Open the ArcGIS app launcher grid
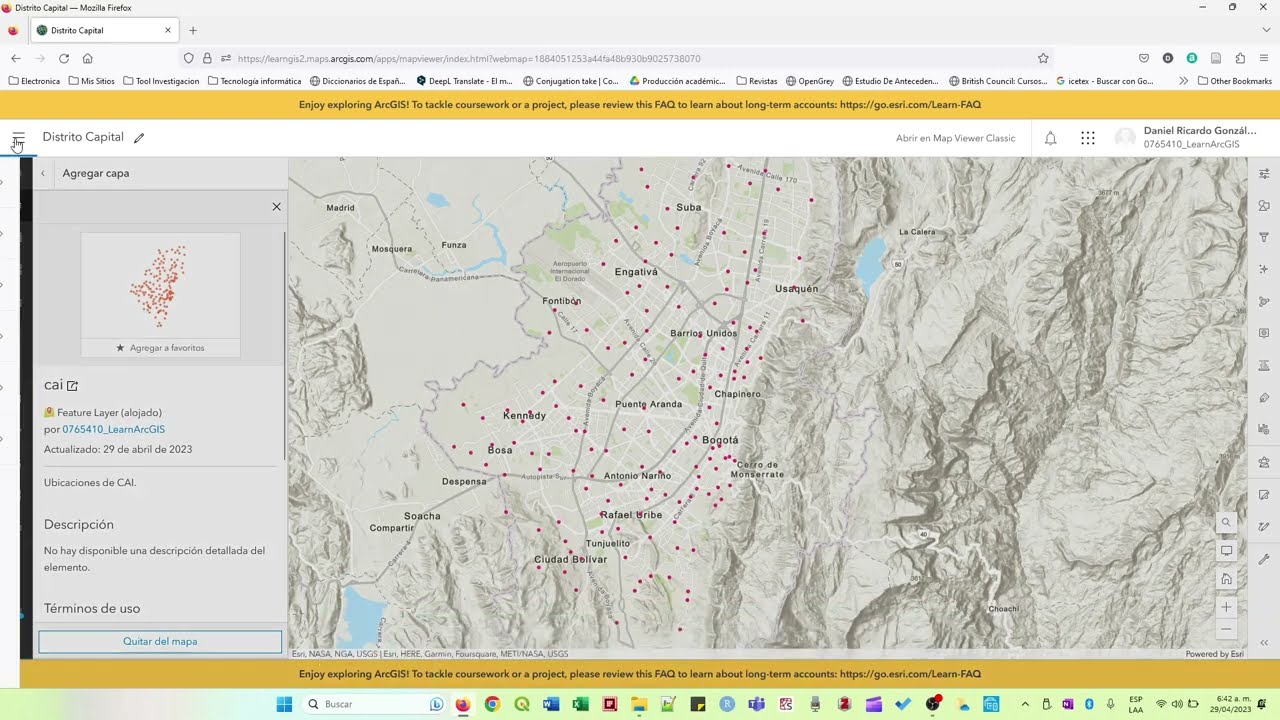Viewport: 1280px width, 720px height. click(1088, 138)
